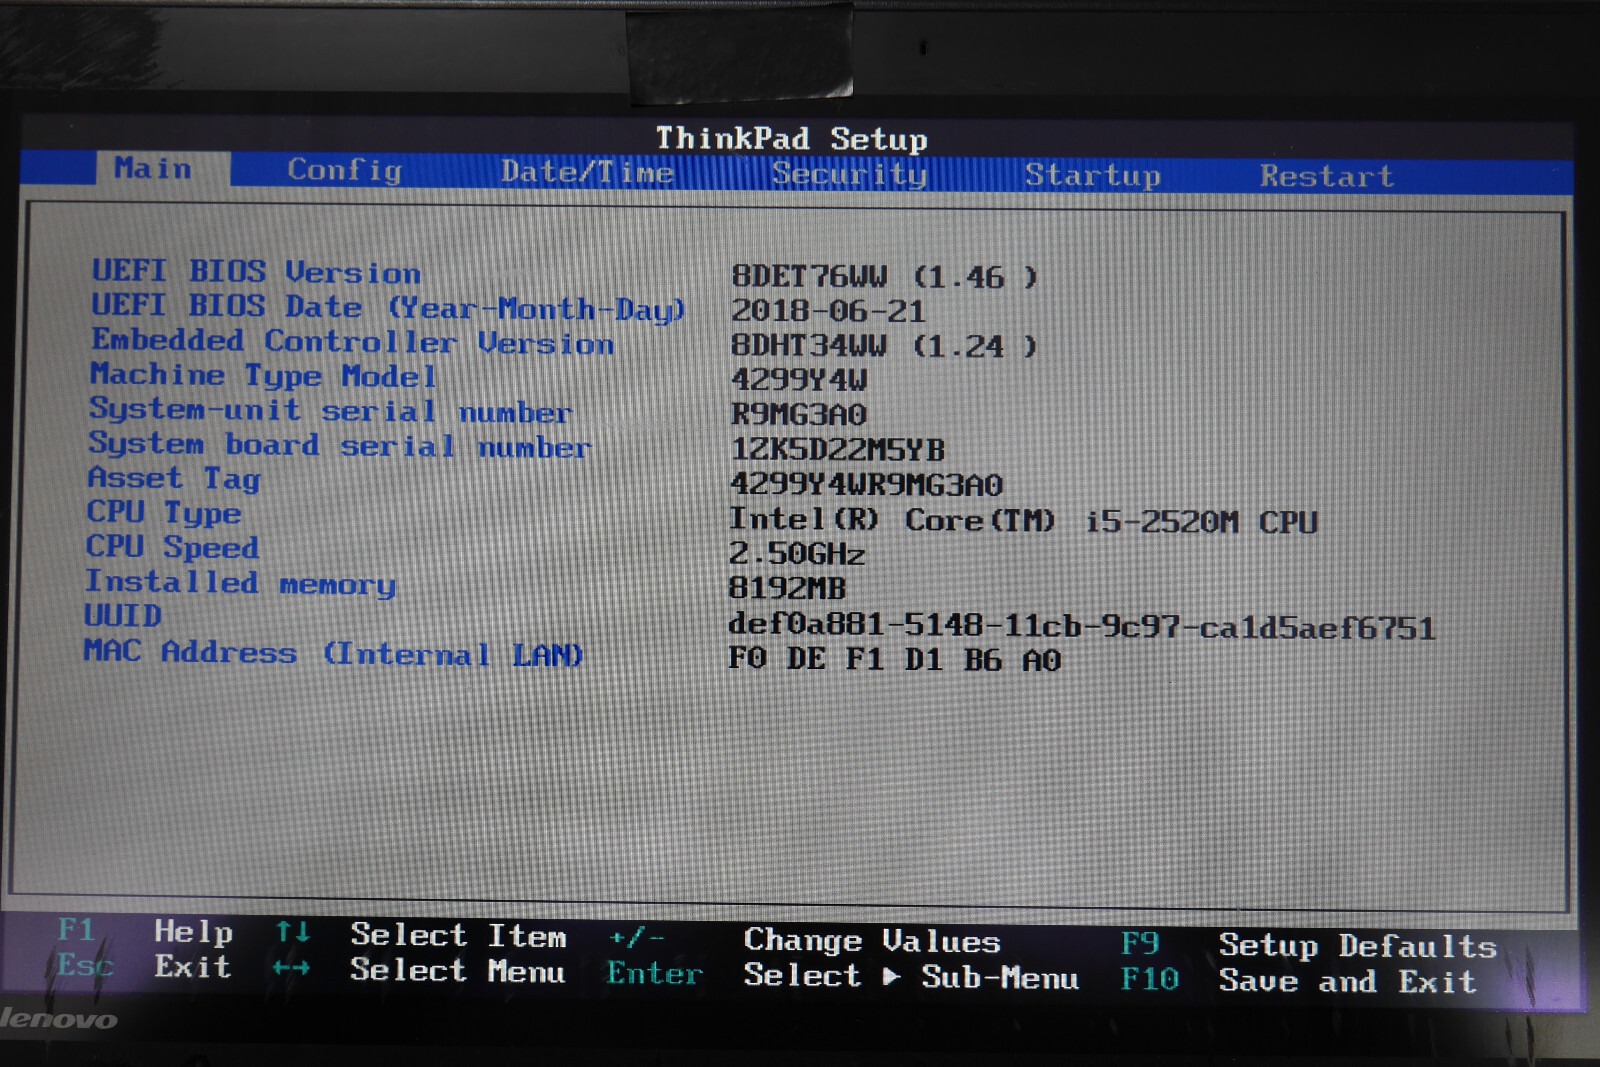Image resolution: width=1600 pixels, height=1067 pixels.
Task: Select the CPU speed 2.50GHz
Action: [x=796, y=554]
